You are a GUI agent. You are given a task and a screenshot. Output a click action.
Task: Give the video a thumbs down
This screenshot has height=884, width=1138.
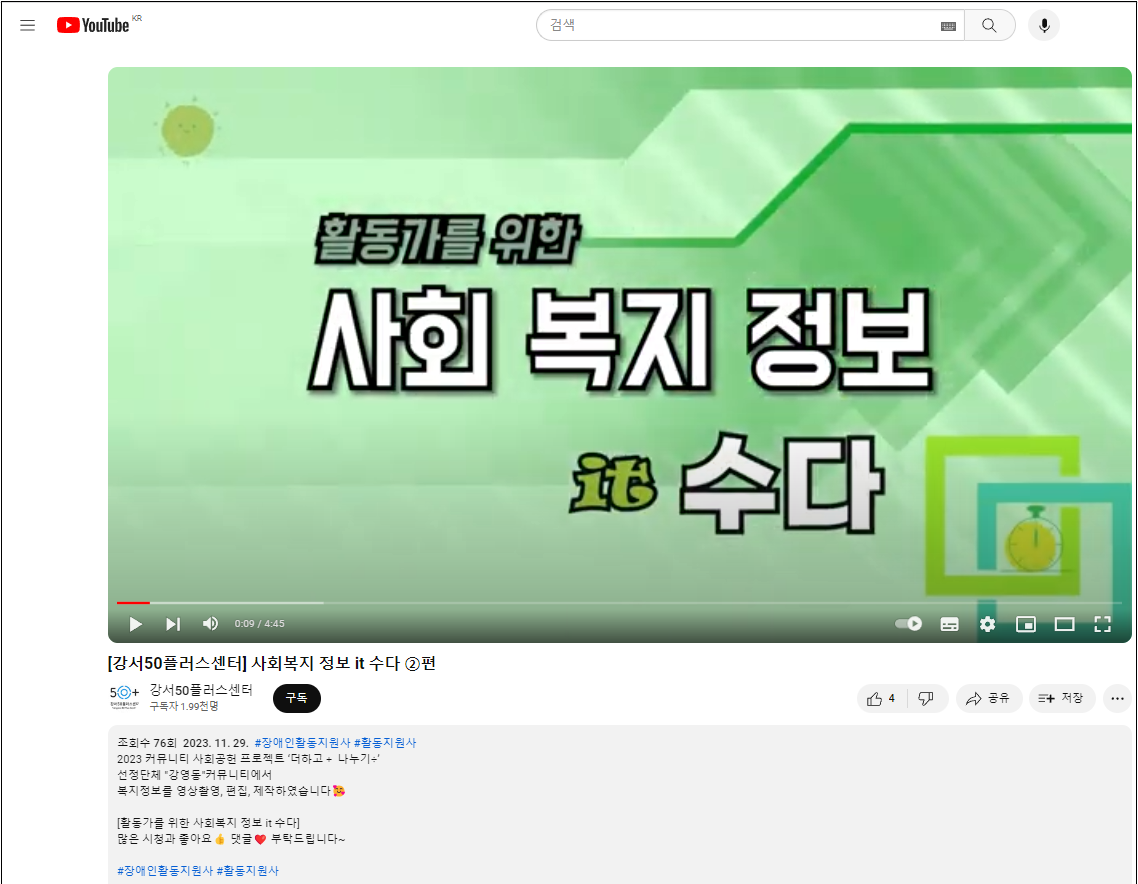pos(923,698)
